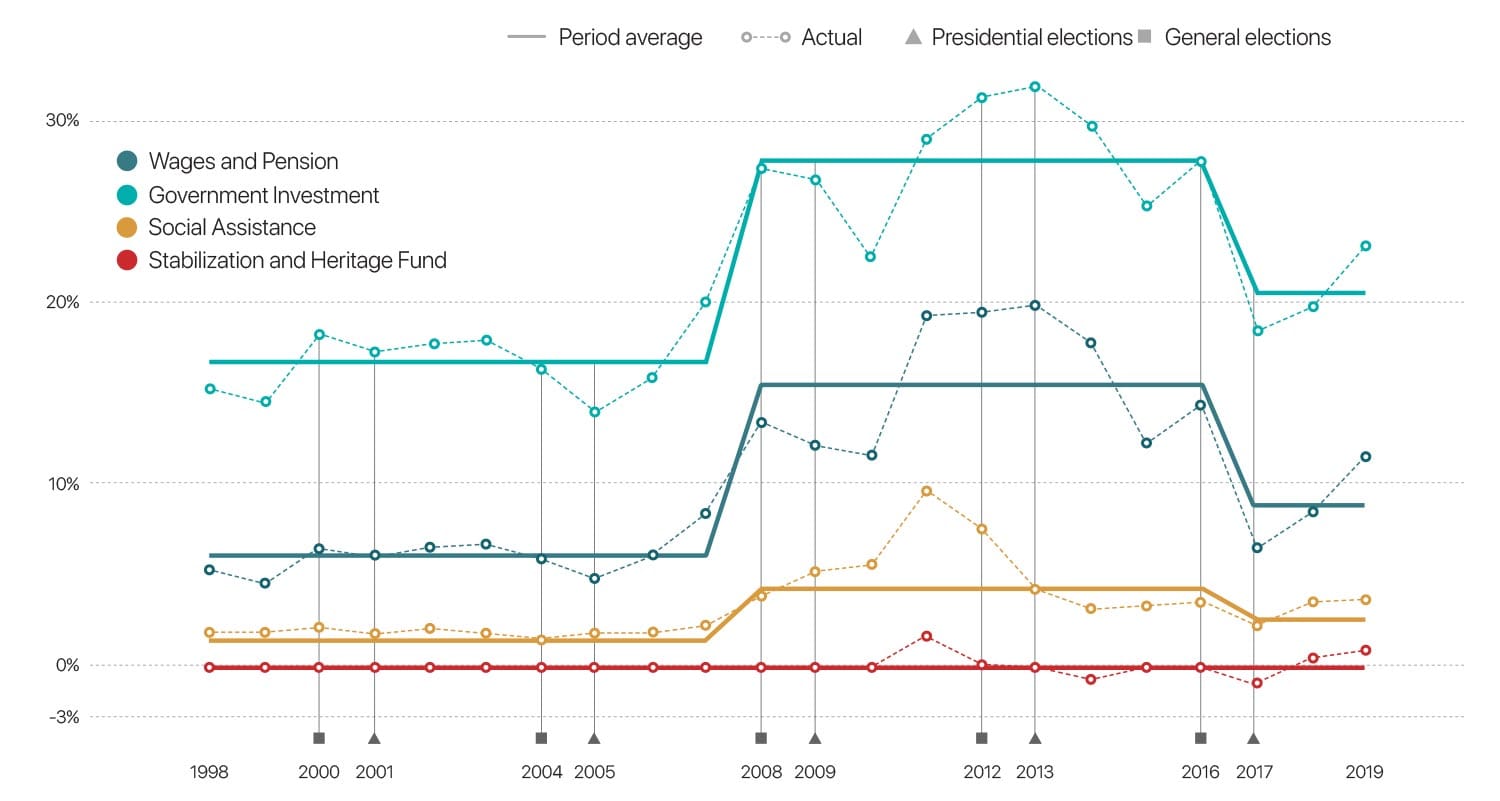Click the Period average legend label

coord(630,38)
